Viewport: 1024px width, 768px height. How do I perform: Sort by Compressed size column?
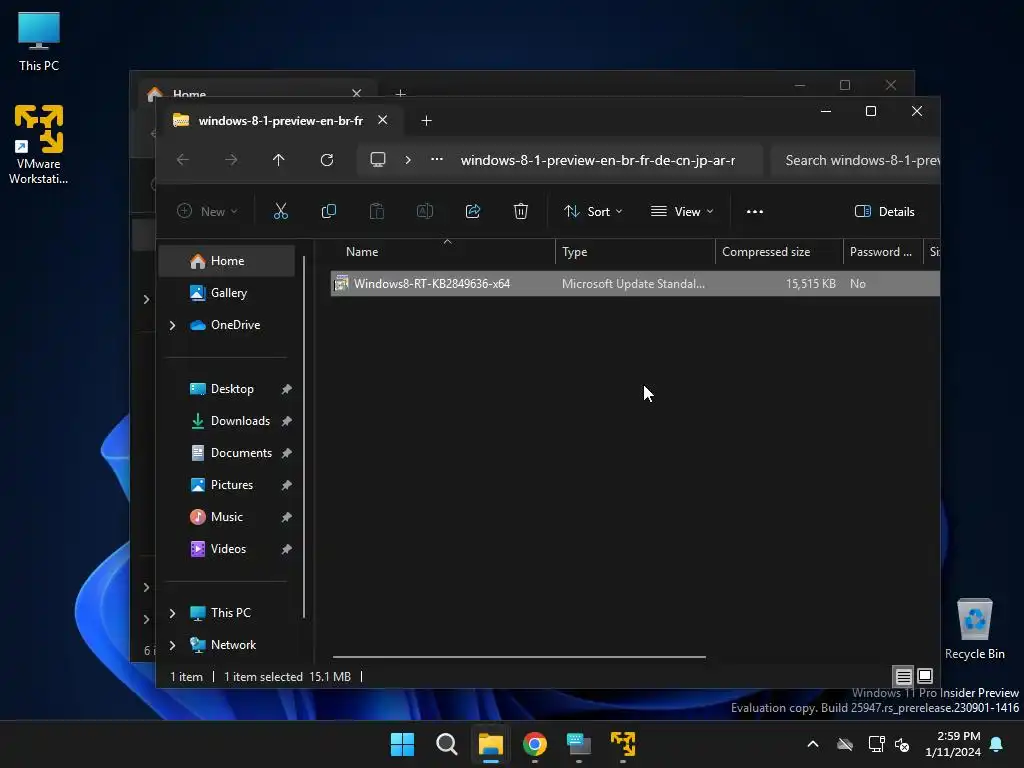click(x=779, y=251)
